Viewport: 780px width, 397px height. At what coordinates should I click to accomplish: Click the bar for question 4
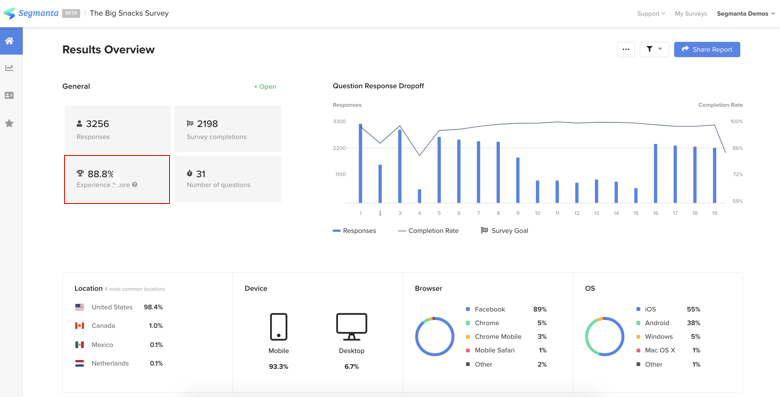(x=419, y=196)
